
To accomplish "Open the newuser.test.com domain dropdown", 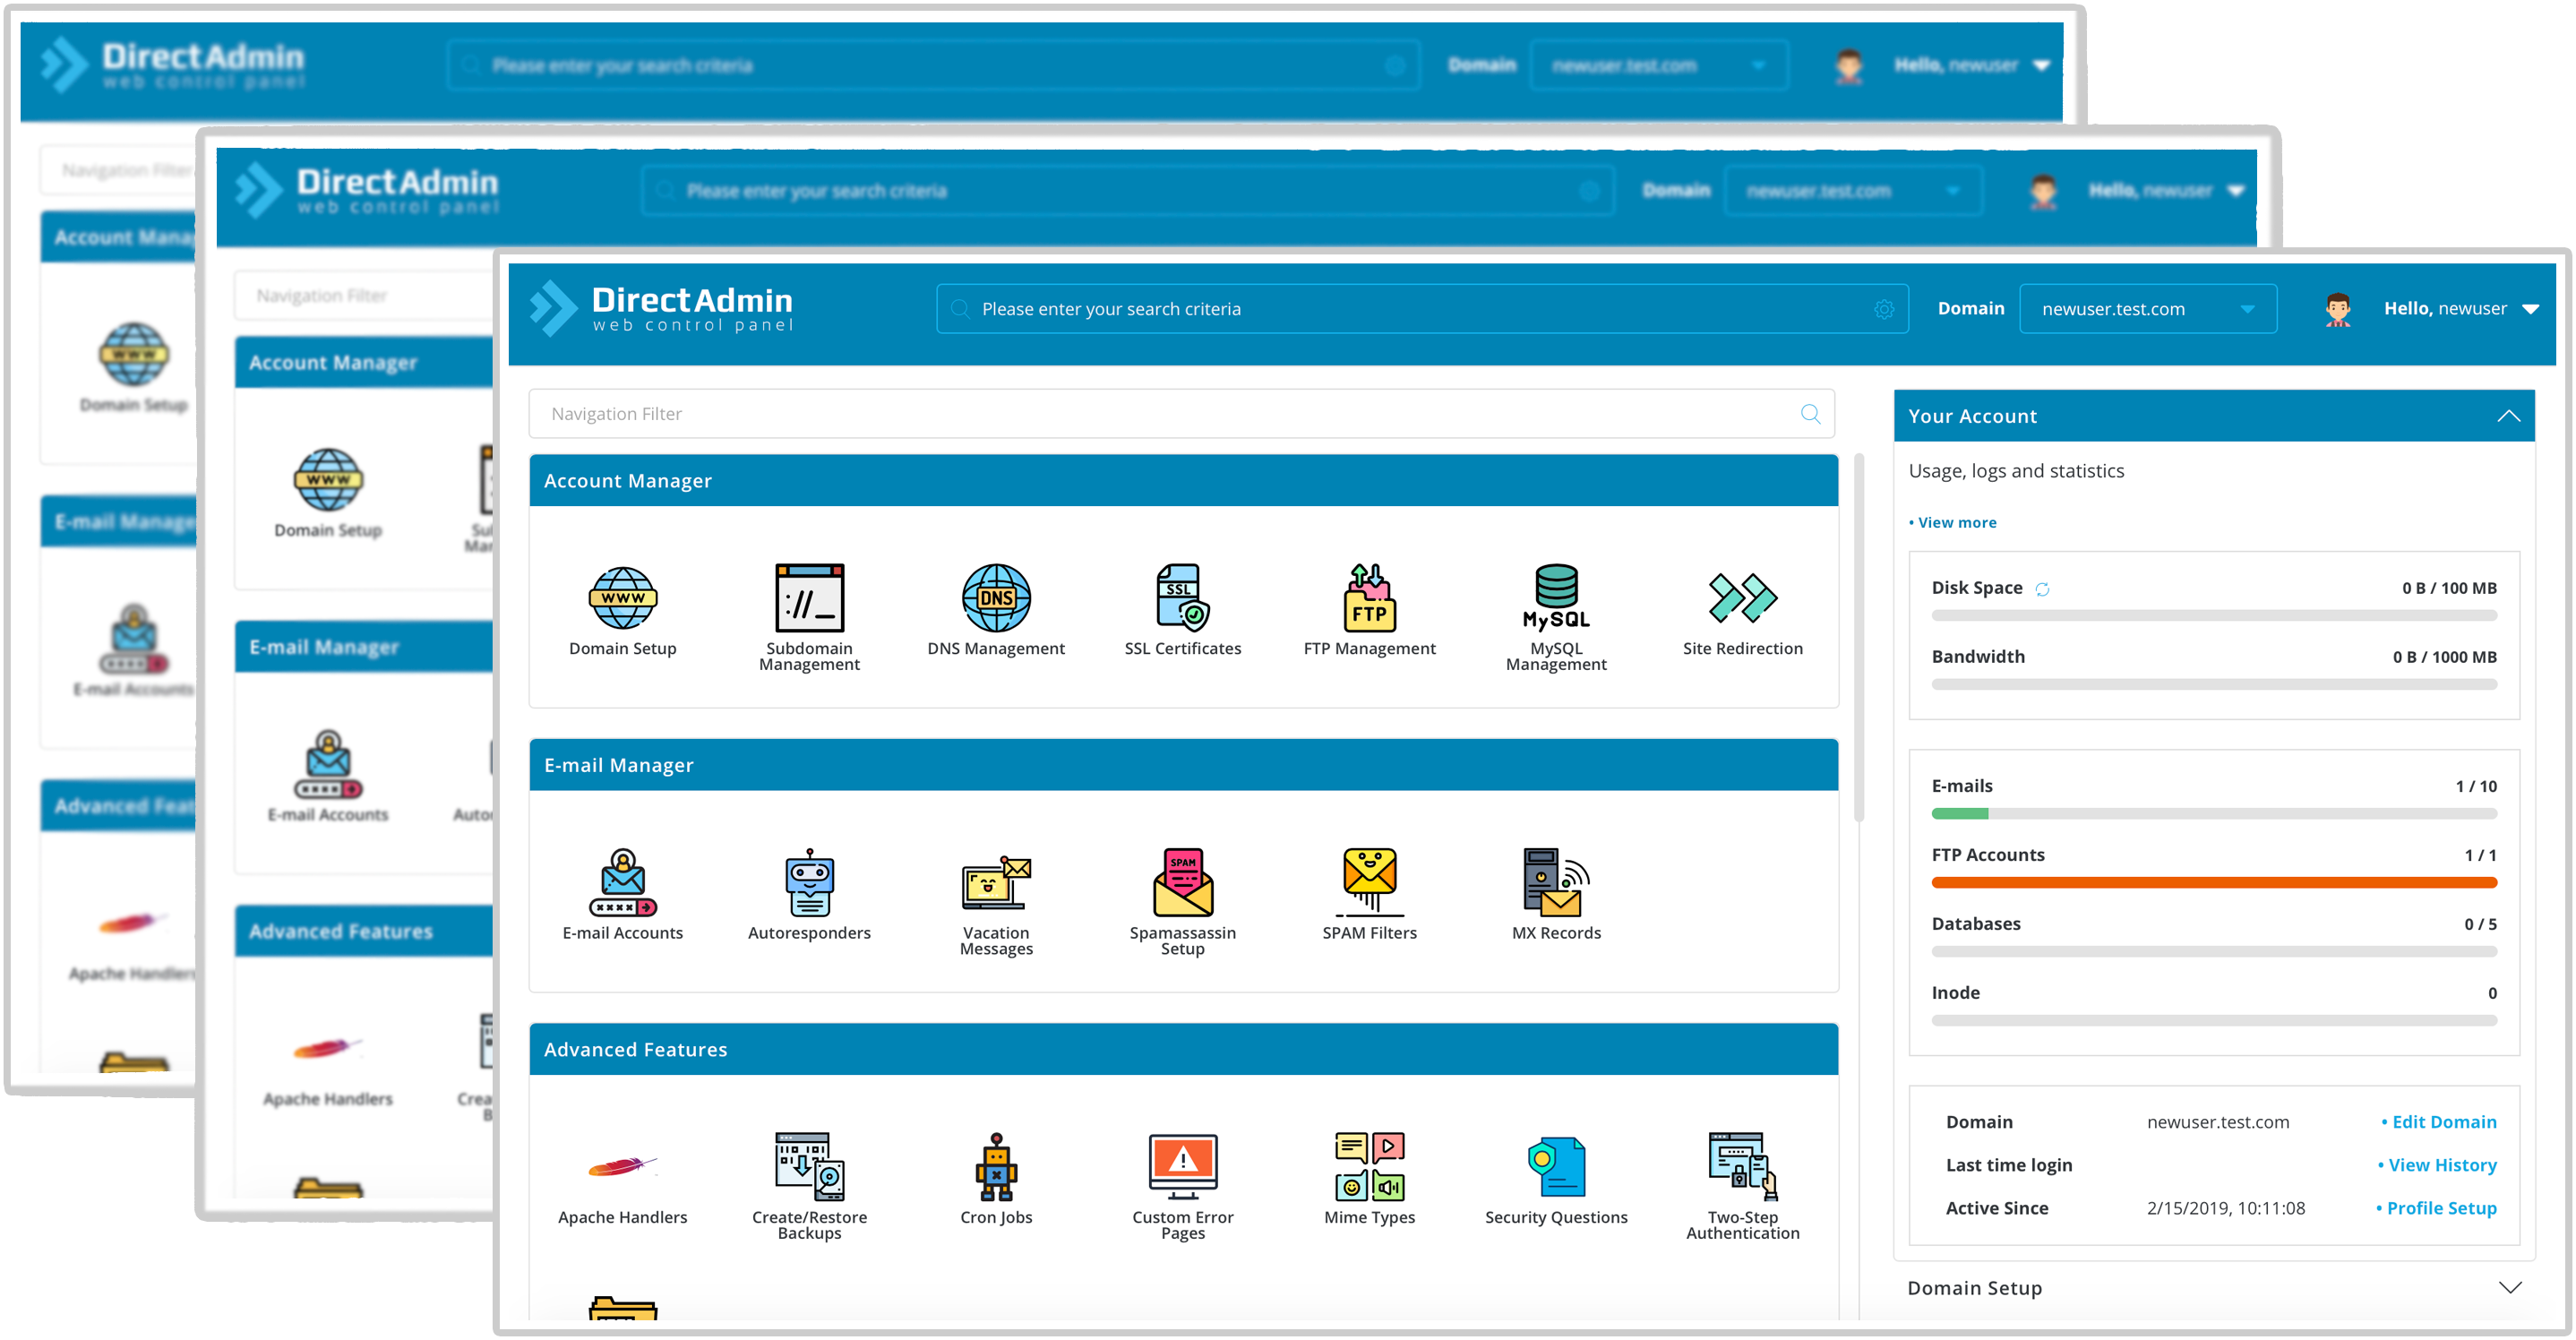I will pyautogui.click(x=2147, y=309).
